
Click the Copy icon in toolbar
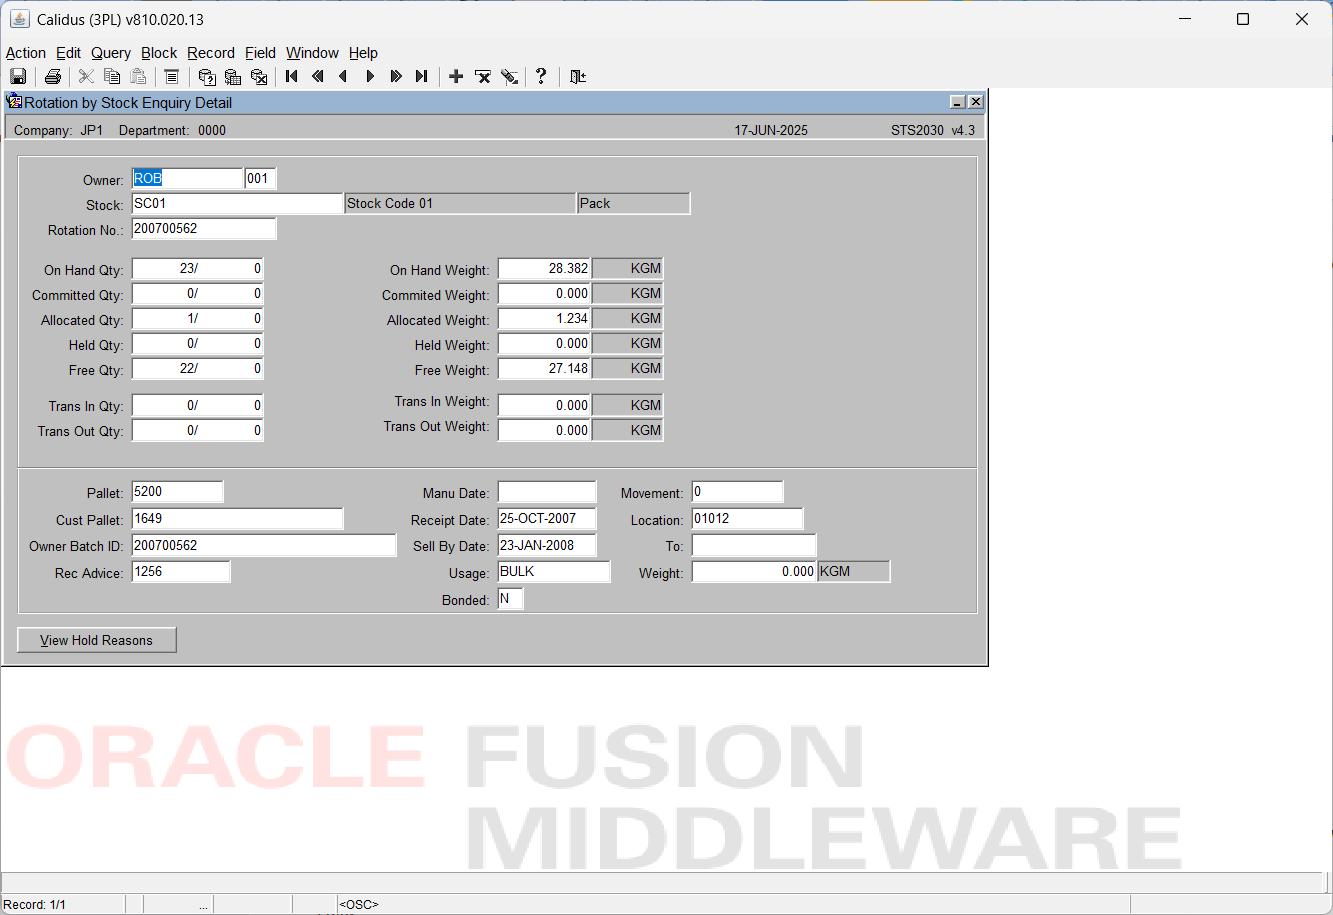click(112, 76)
